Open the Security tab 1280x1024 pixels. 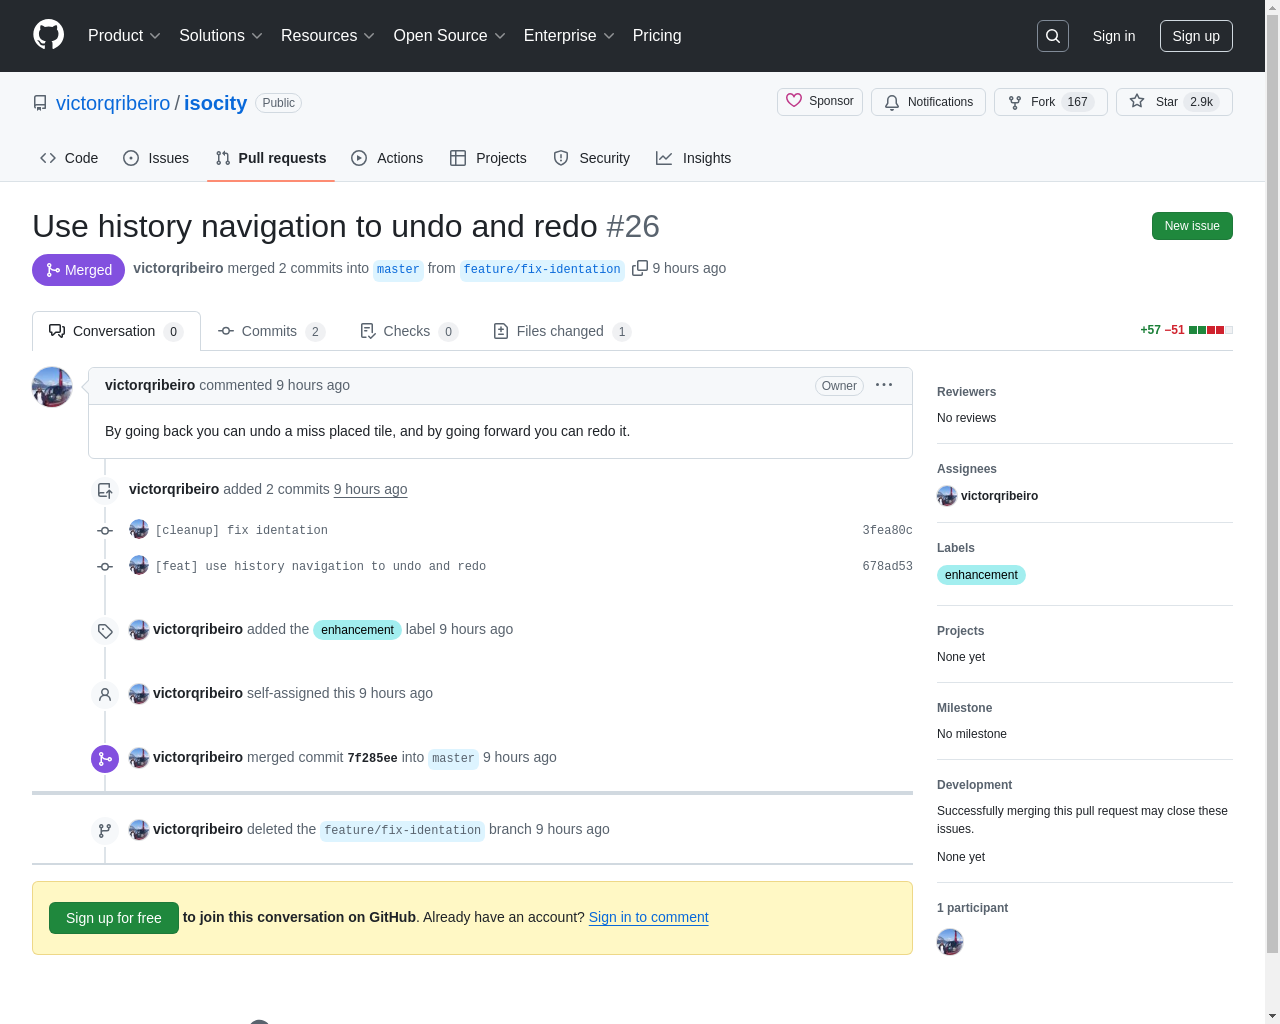tap(592, 158)
